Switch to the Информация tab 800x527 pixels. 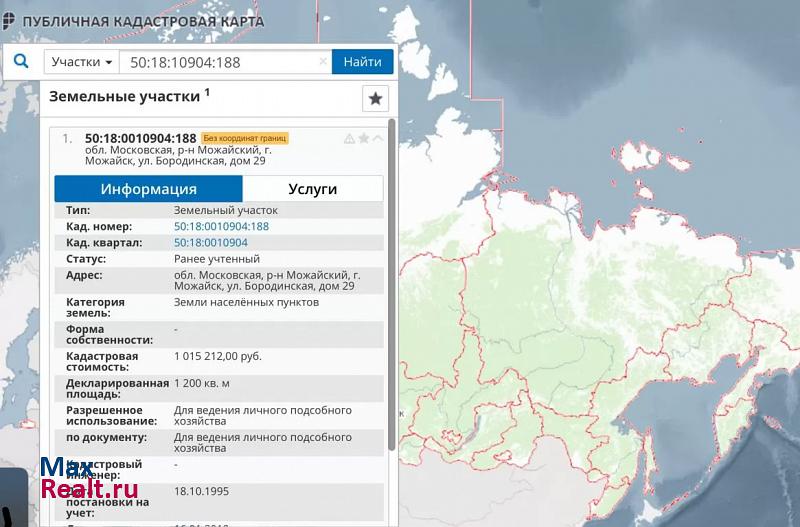pyautogui.click(x=148, y=189)
